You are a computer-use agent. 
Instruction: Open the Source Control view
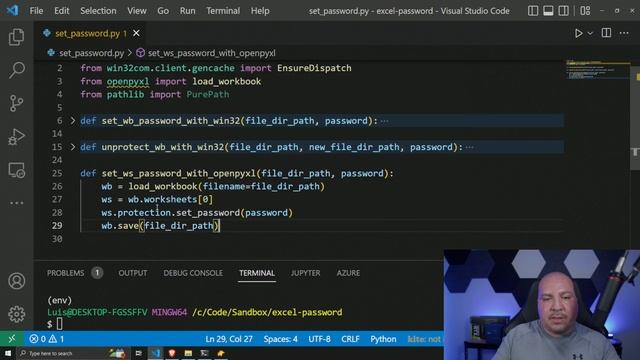coord(16,103)
